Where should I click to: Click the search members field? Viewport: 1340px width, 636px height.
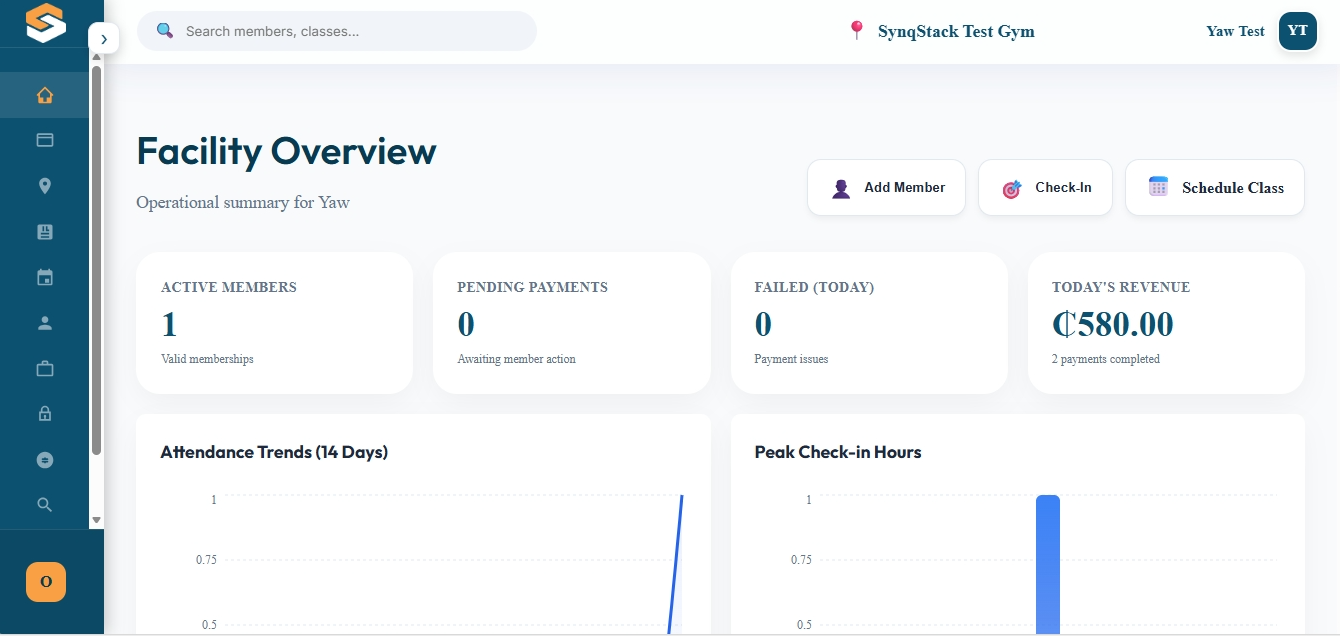337,31
